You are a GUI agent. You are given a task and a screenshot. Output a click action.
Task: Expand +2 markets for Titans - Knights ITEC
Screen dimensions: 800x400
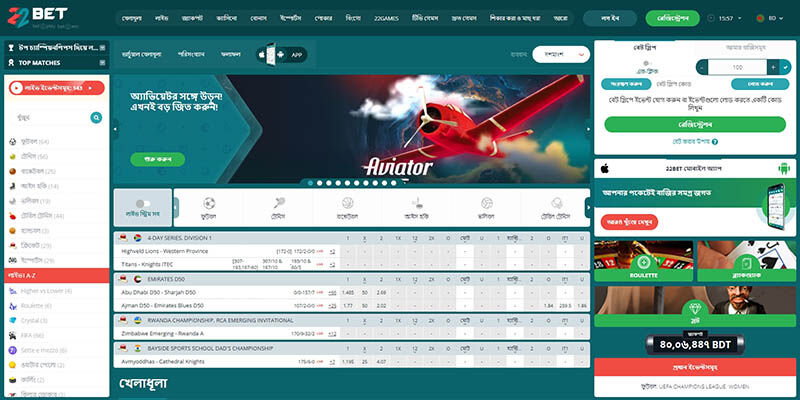(x=332, y=264)
